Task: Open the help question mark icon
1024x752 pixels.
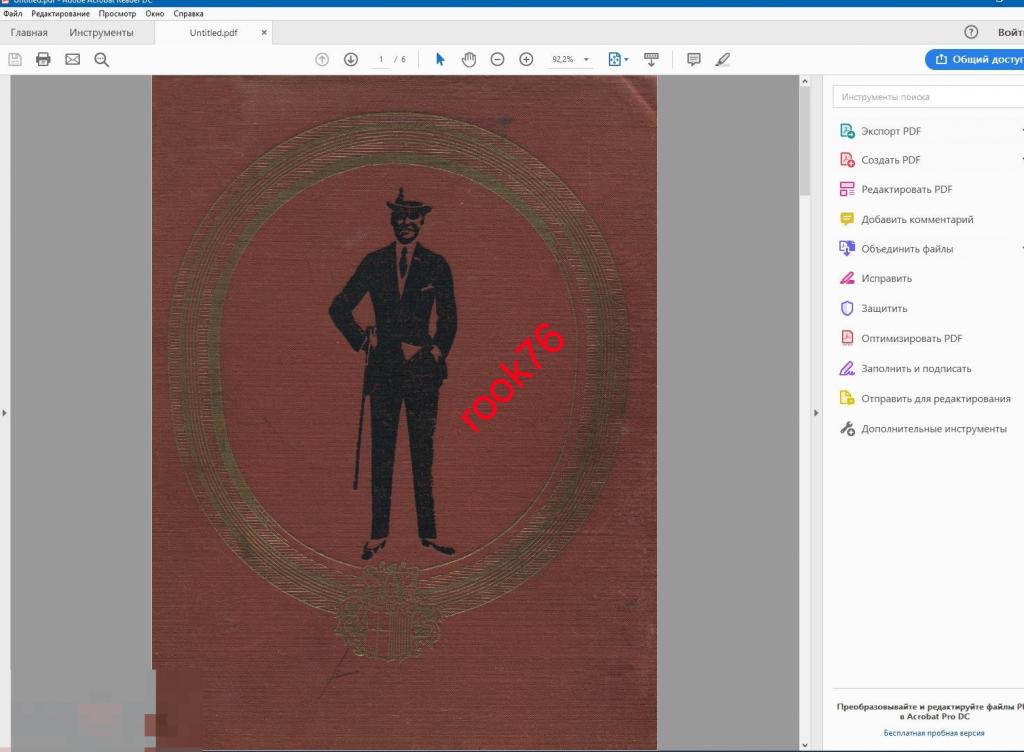Action: click(x=971, y=32)
